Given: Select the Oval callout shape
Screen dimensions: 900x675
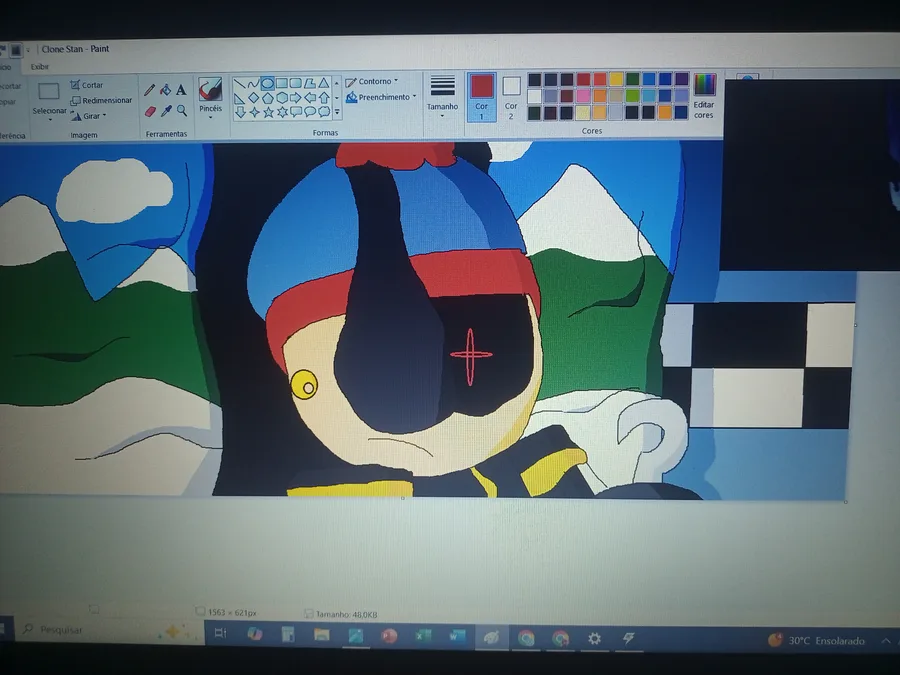Looking at the screenshot, I should pos(311,111).
